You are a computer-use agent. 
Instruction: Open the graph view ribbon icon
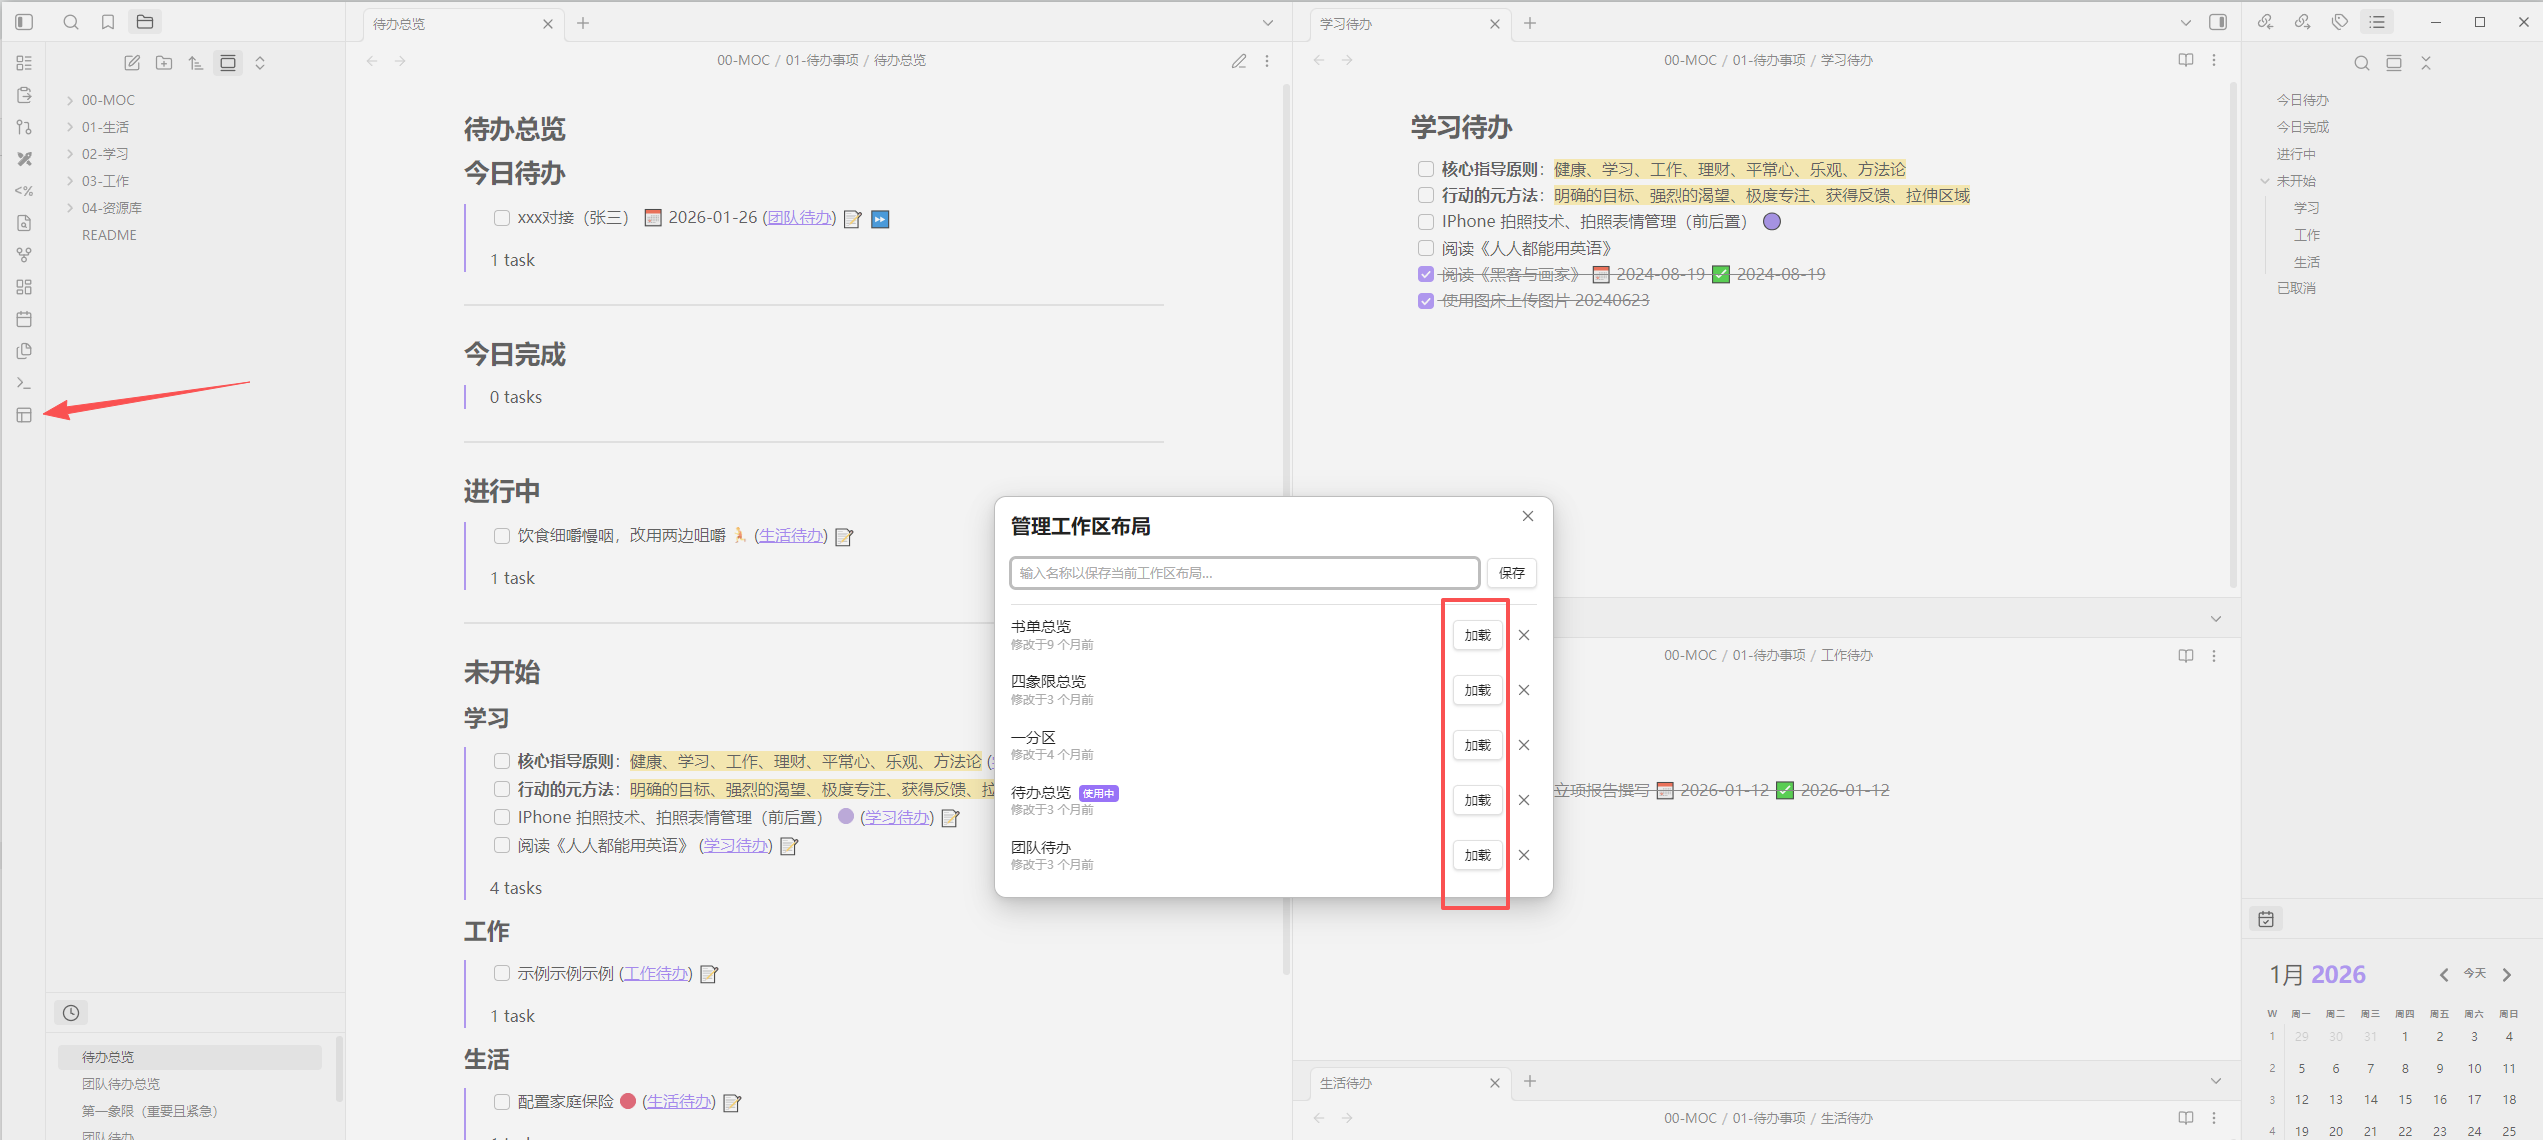click(24, 255)
